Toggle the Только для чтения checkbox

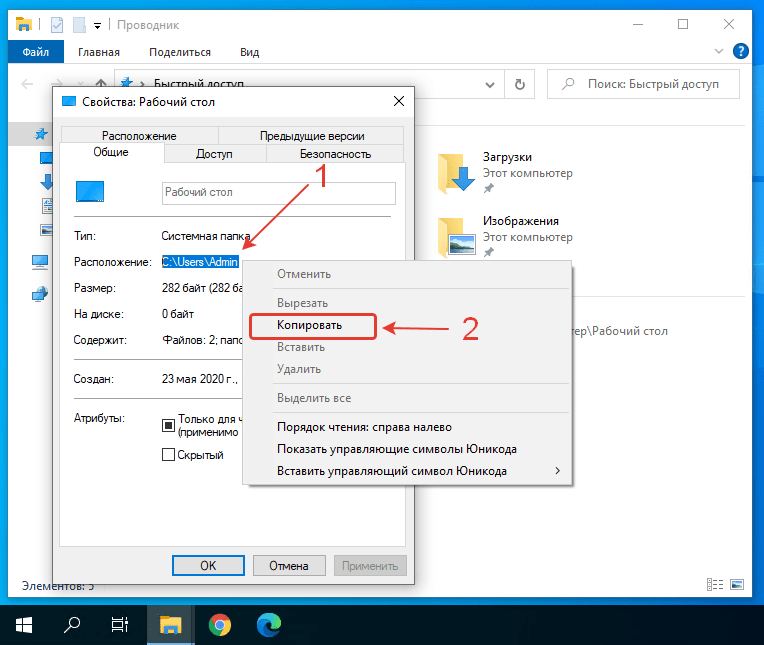point(168,425)
